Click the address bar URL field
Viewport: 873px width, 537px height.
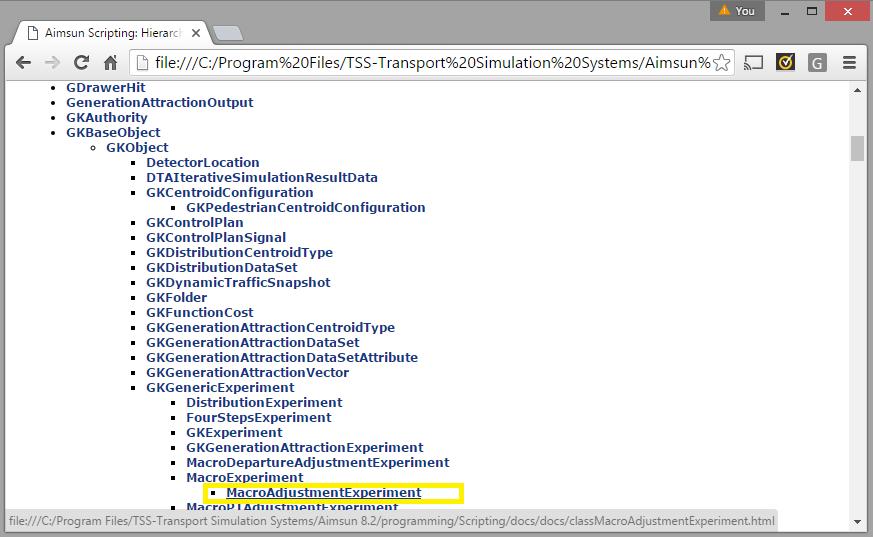coord(430,63)
